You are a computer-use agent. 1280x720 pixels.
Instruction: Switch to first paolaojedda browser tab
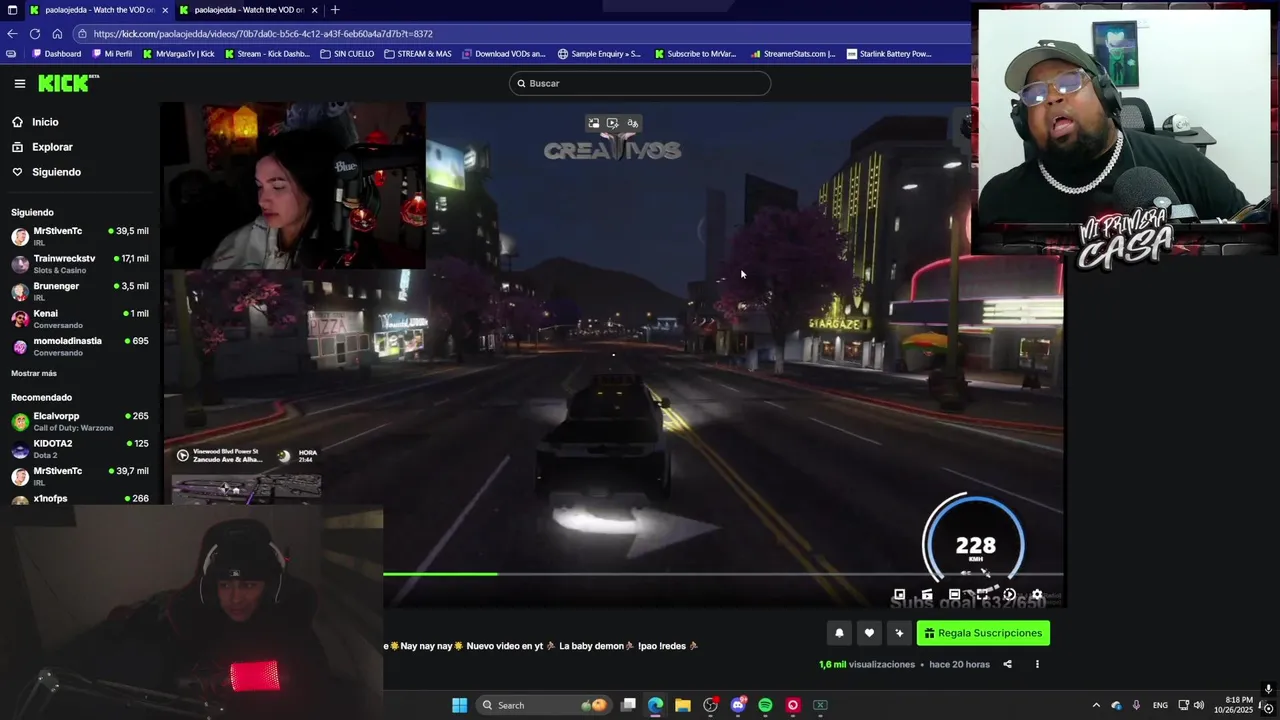tap(98, 10)
